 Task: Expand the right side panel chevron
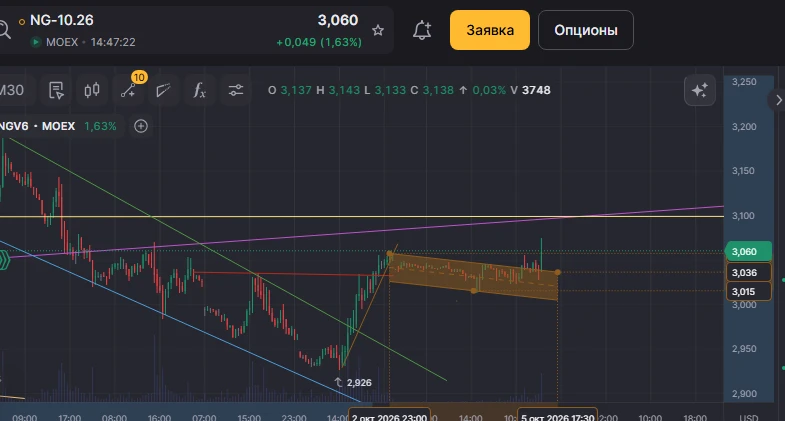click(778, 100)
